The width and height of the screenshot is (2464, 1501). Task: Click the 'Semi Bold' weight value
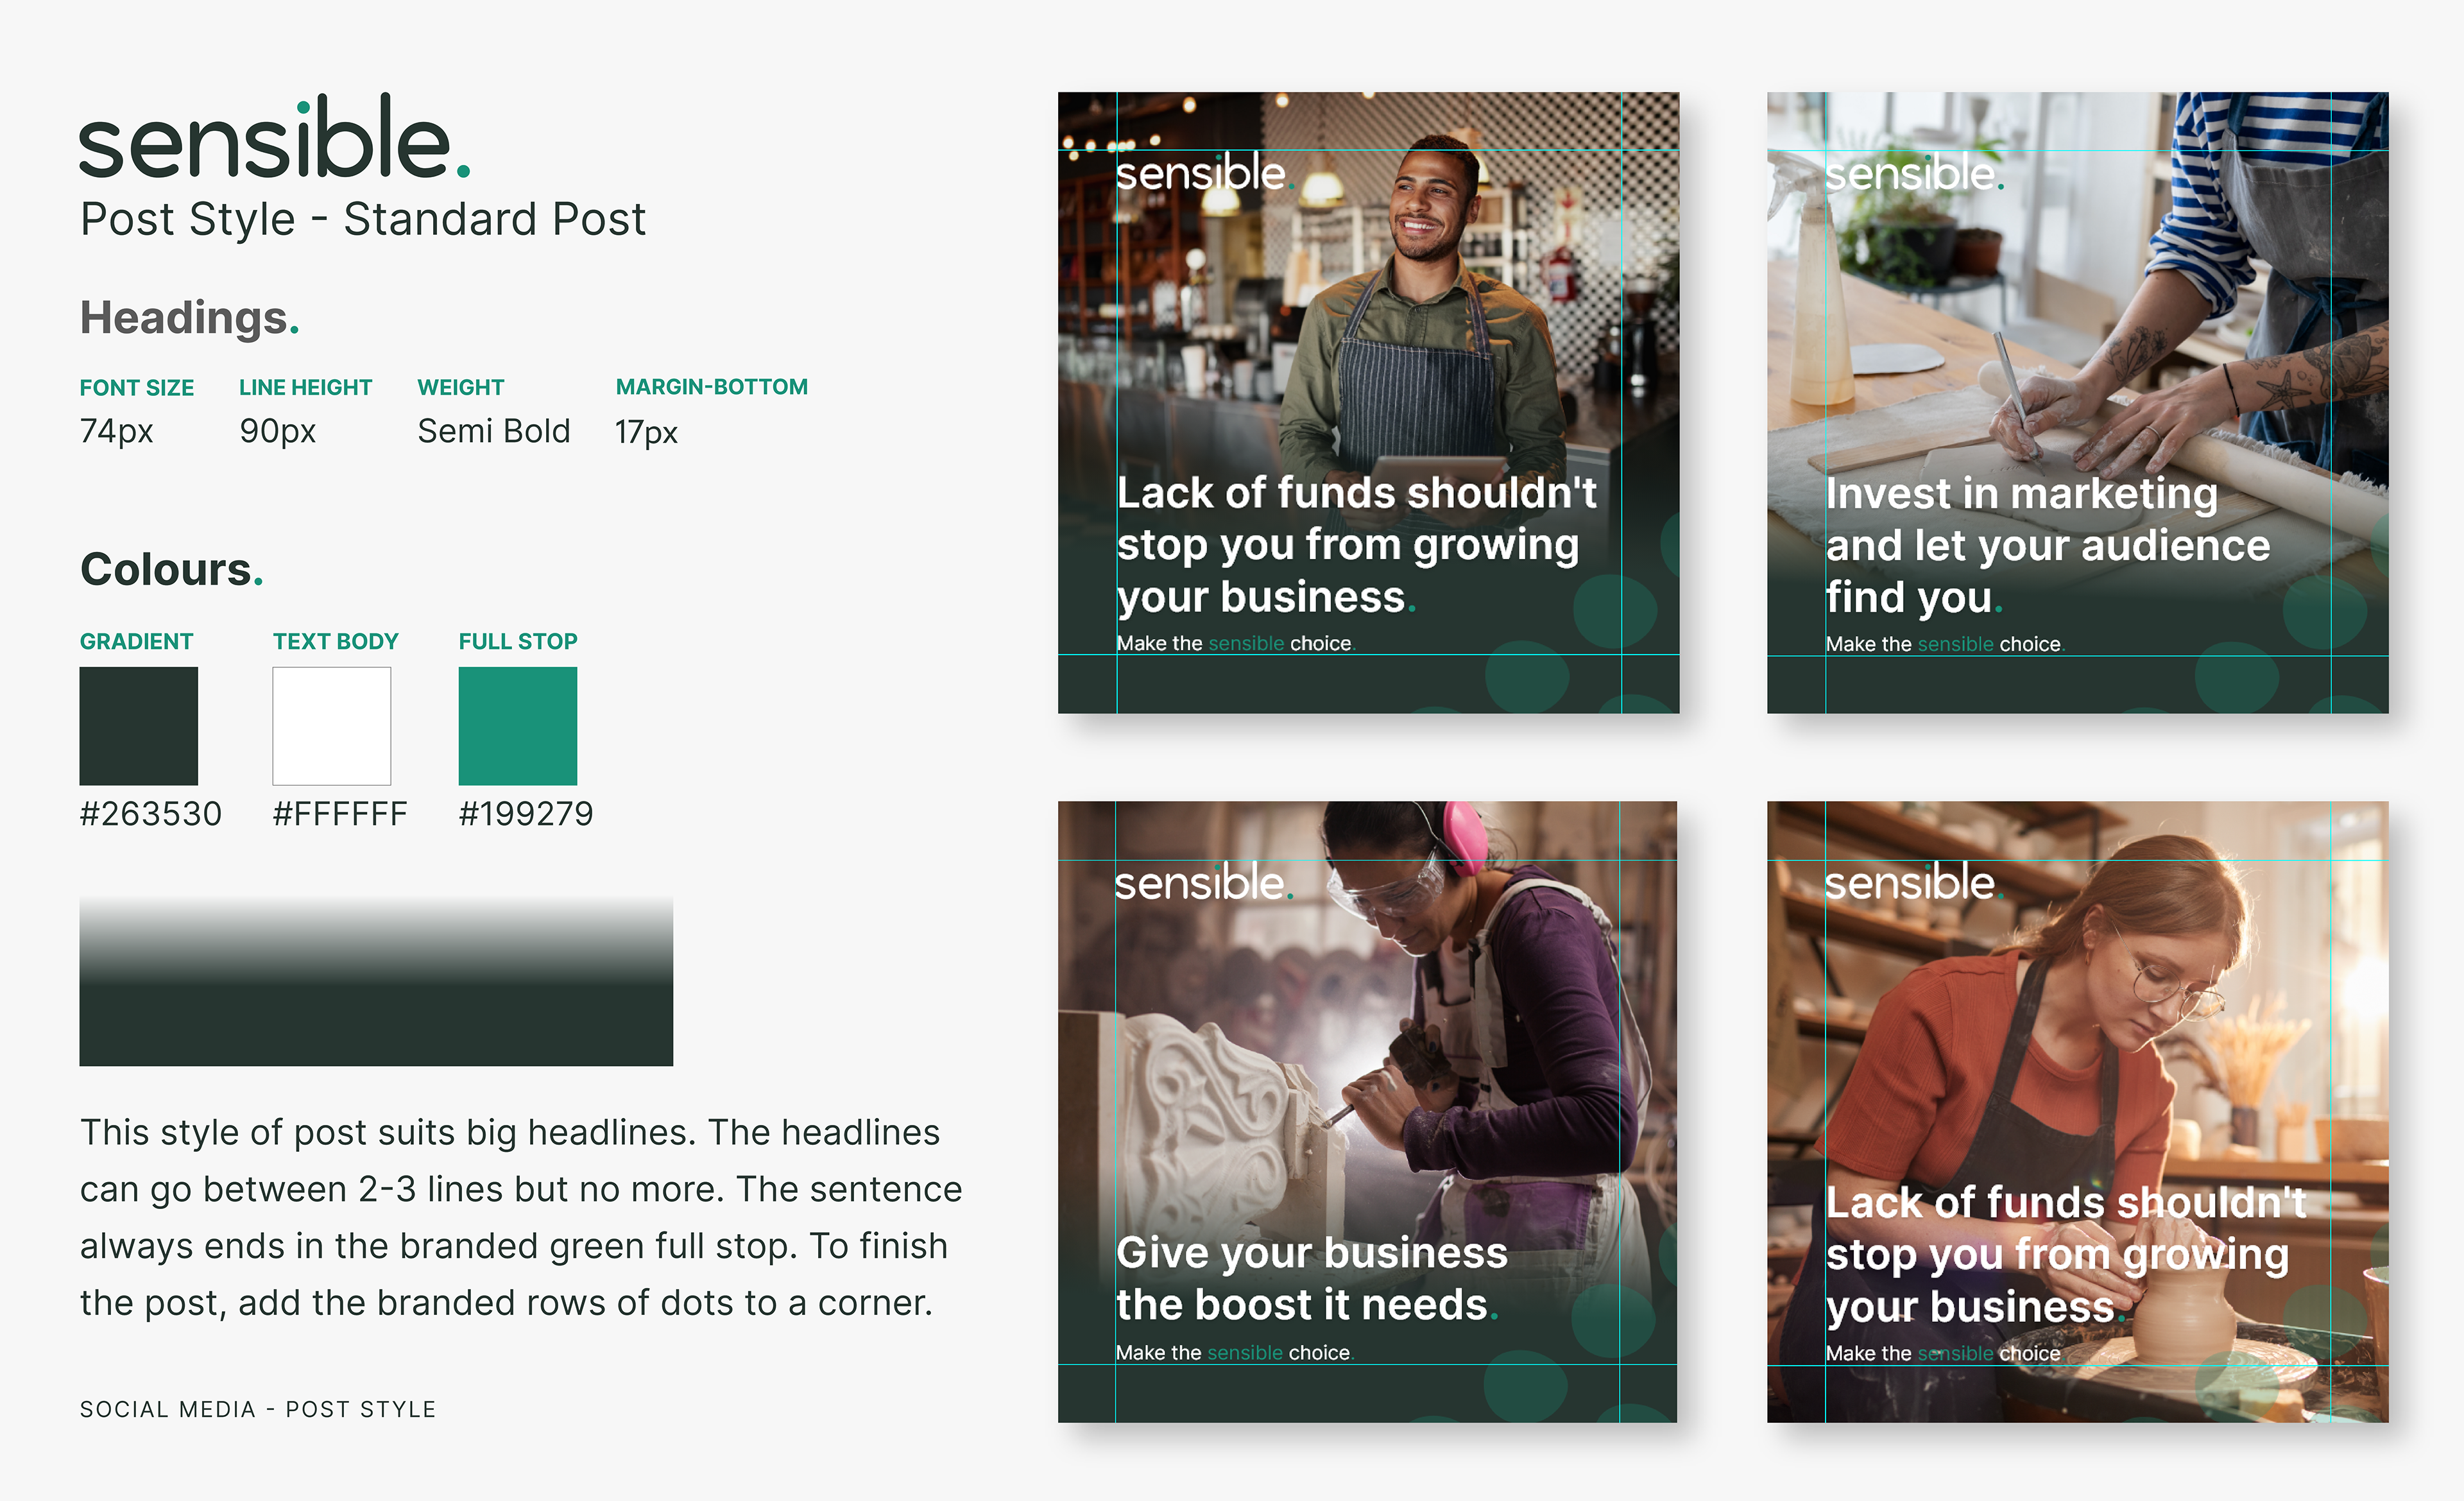point(493,431)
